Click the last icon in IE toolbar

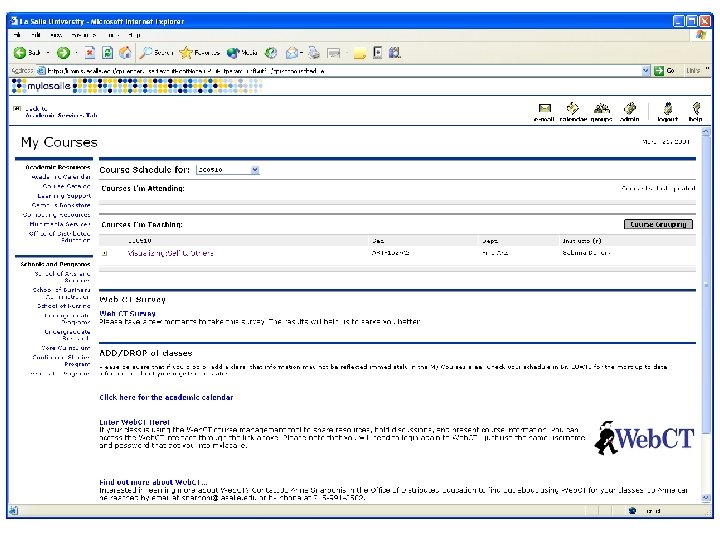tap(394, 53)
